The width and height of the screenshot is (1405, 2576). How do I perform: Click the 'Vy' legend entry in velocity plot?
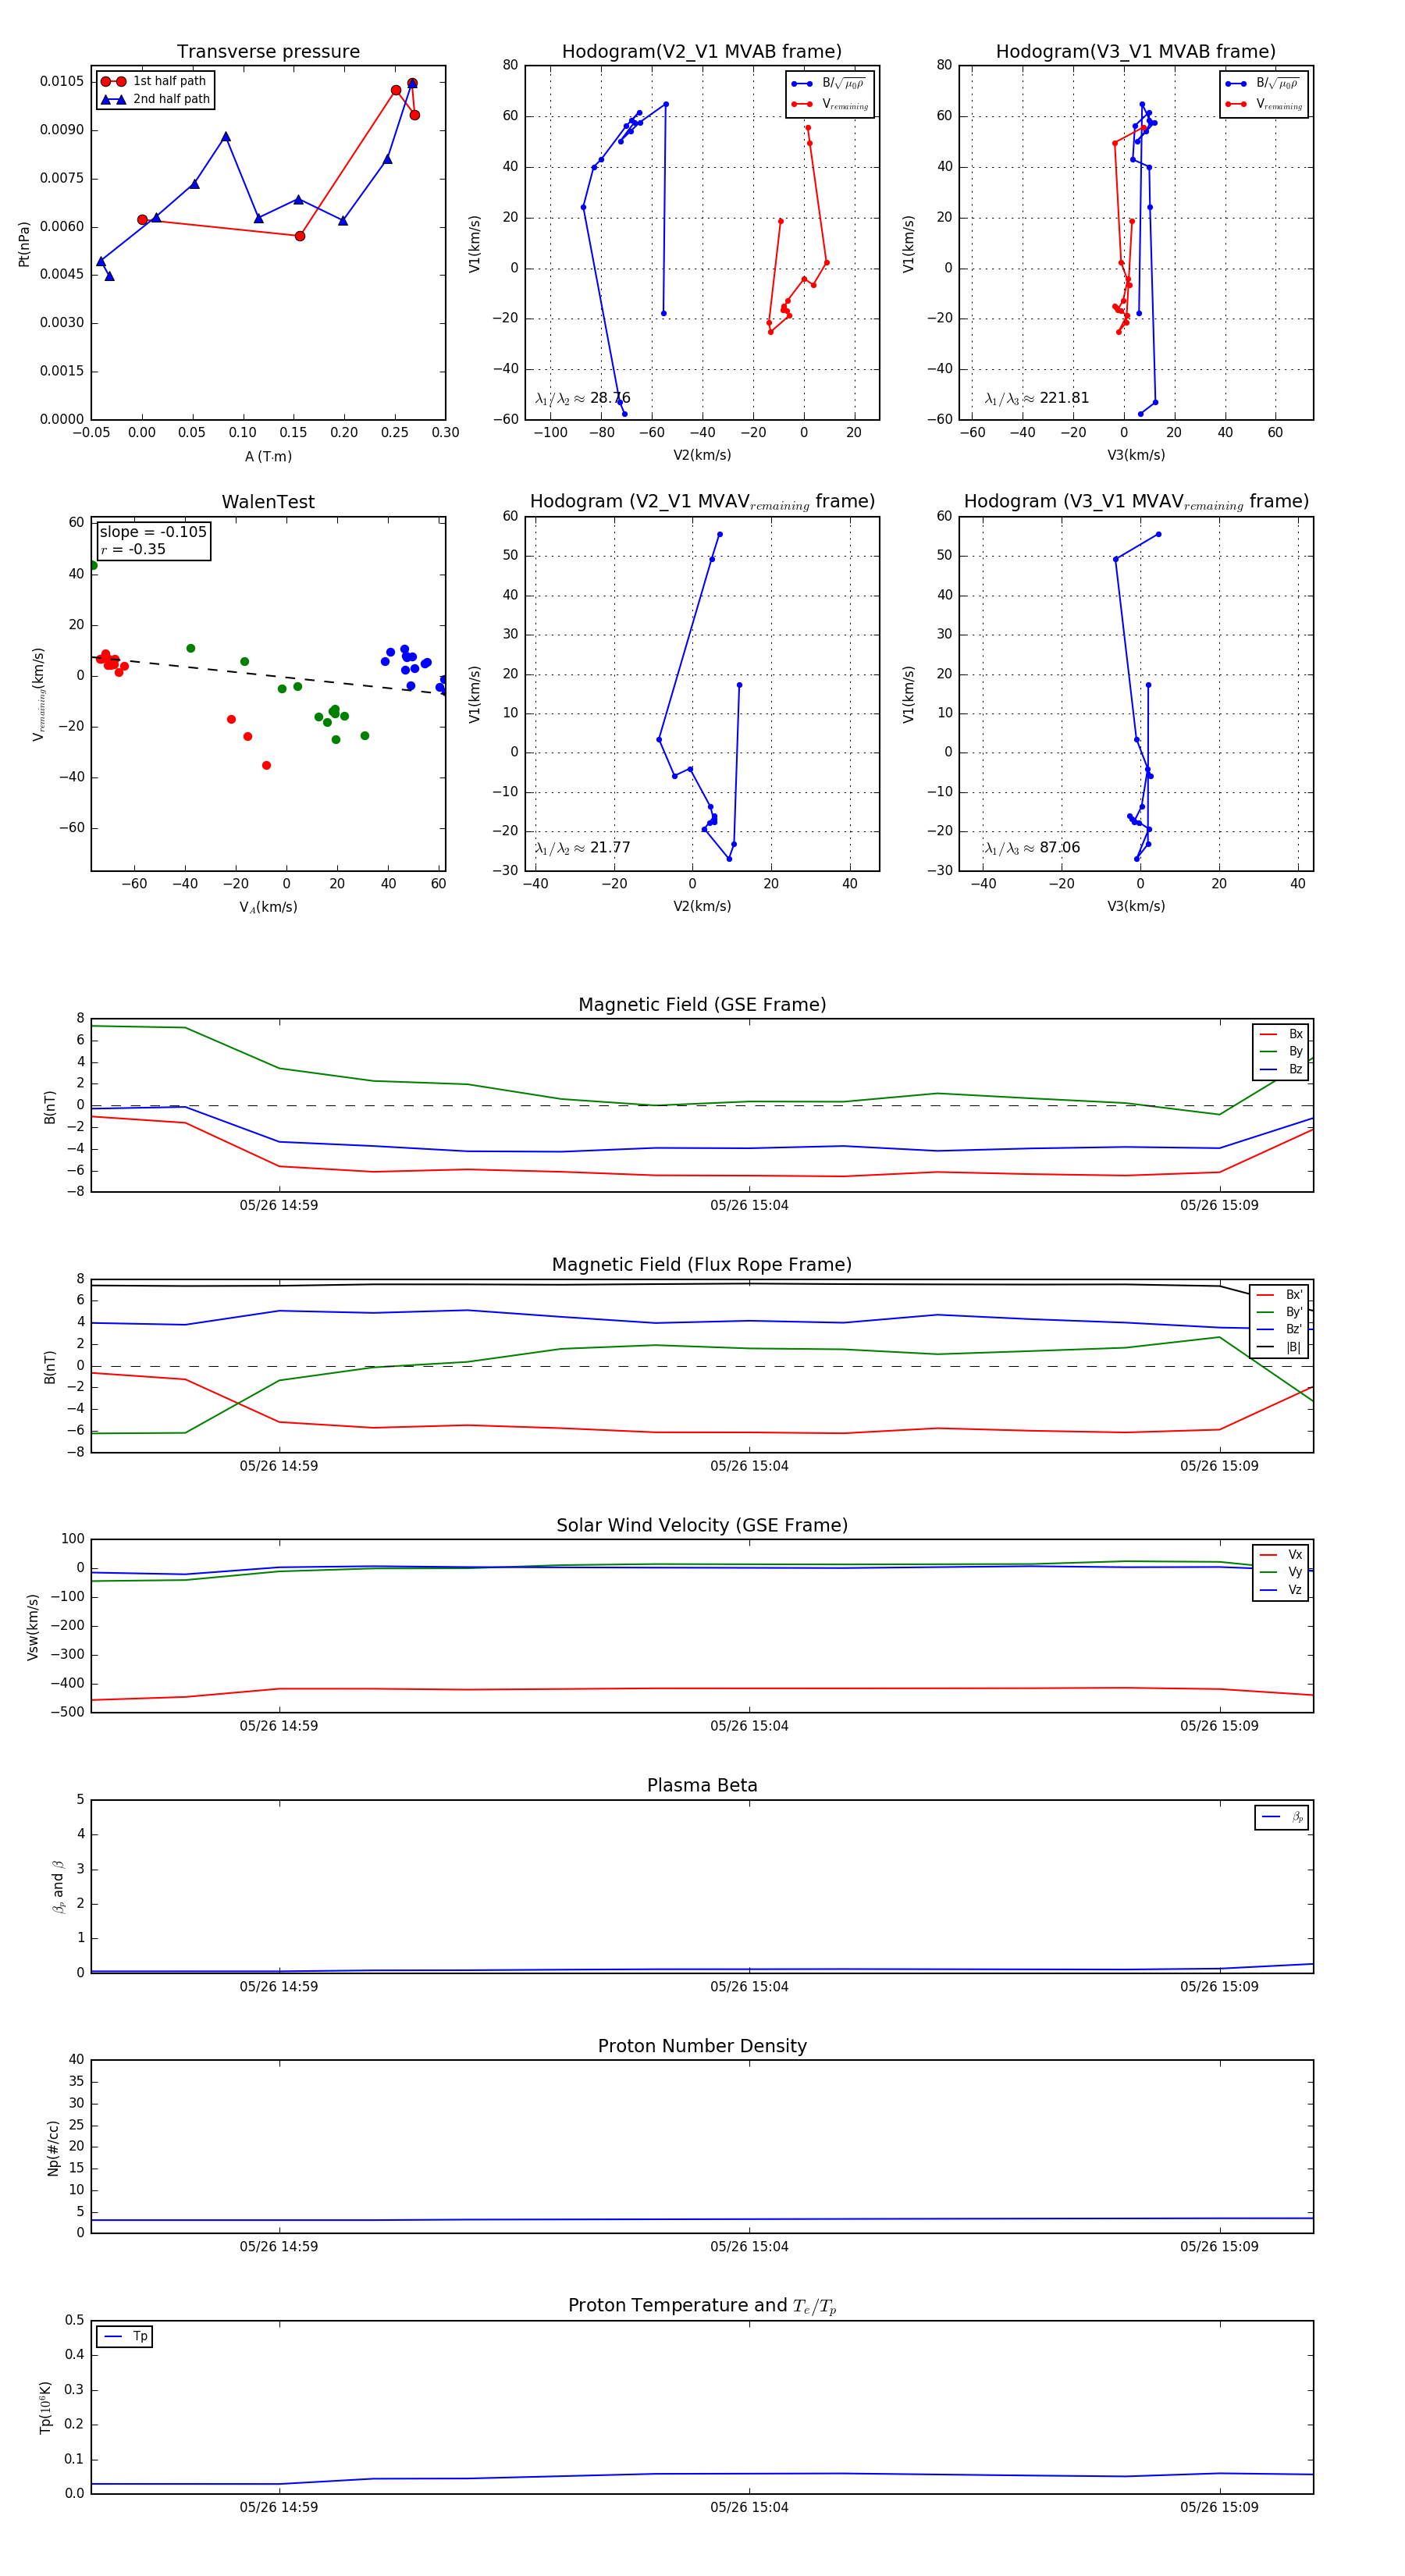pyautogui.click(x=1281, y=1572)
